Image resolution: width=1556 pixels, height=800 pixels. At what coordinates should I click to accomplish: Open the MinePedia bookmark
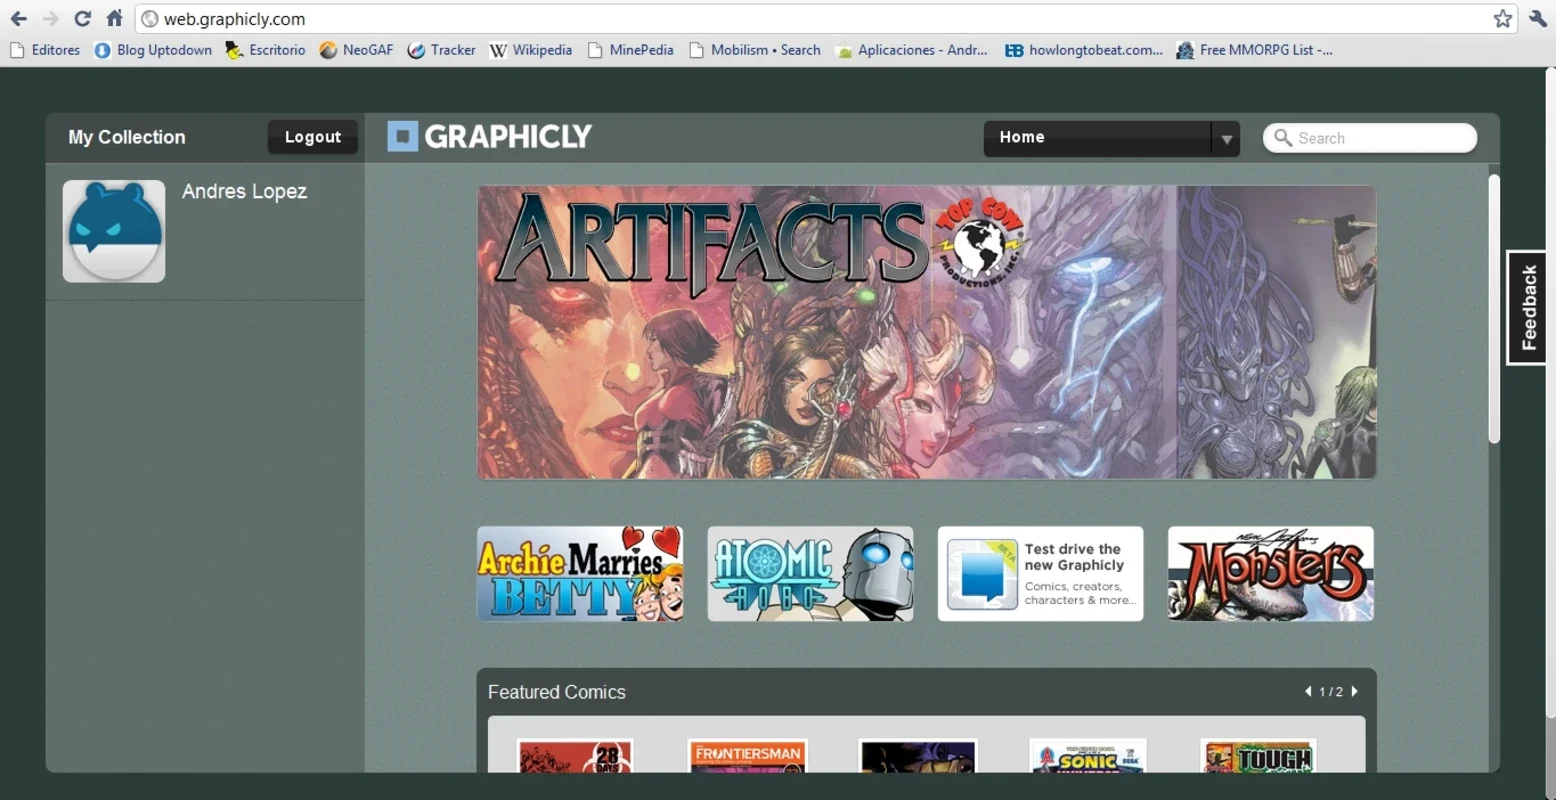click(631, 50)
